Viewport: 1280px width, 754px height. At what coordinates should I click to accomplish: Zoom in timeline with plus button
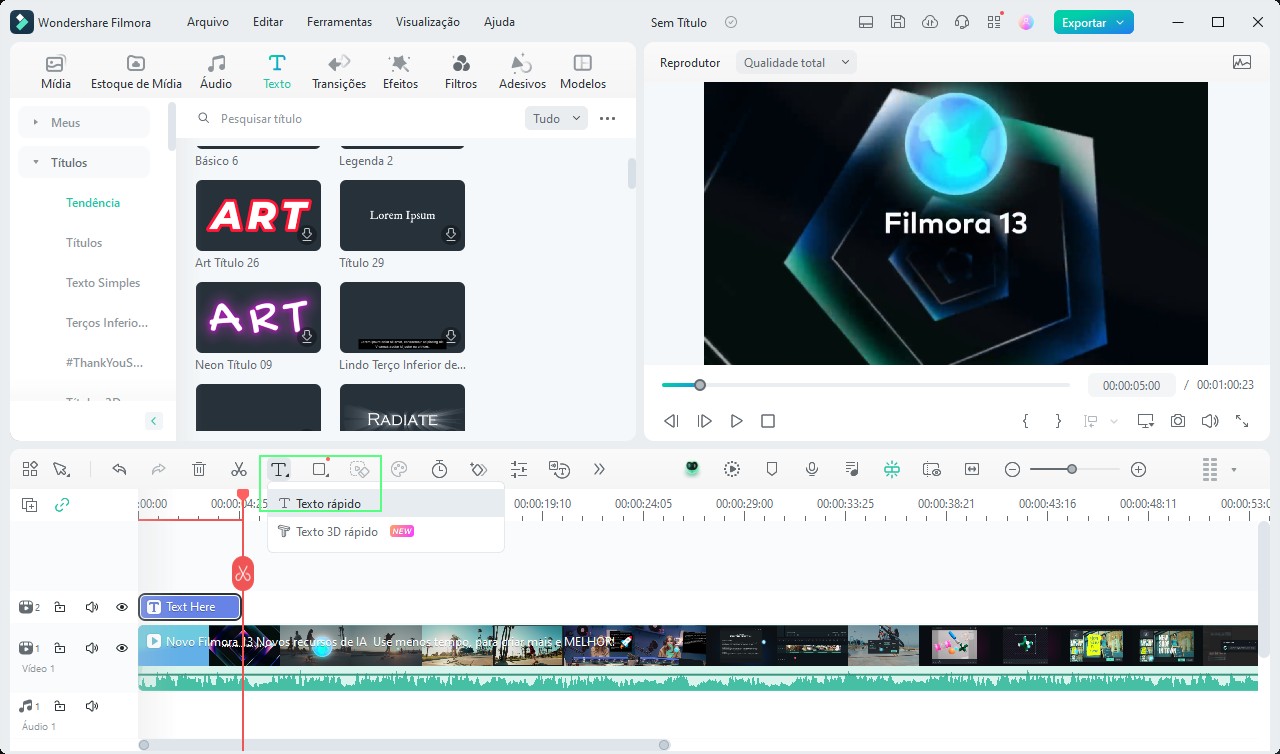tap(1138, 469)
